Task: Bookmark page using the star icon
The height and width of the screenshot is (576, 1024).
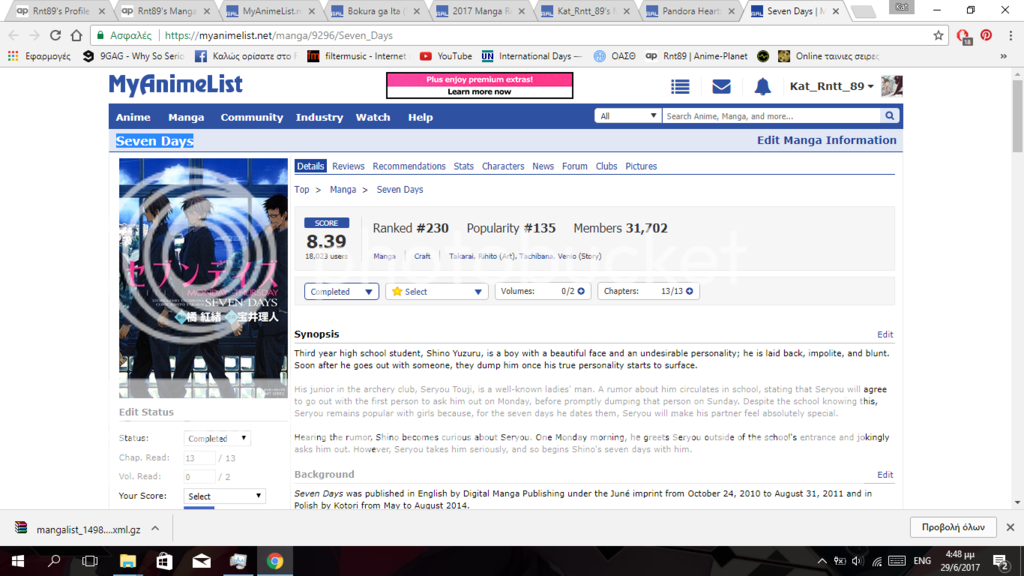Action: pos(938,35)
